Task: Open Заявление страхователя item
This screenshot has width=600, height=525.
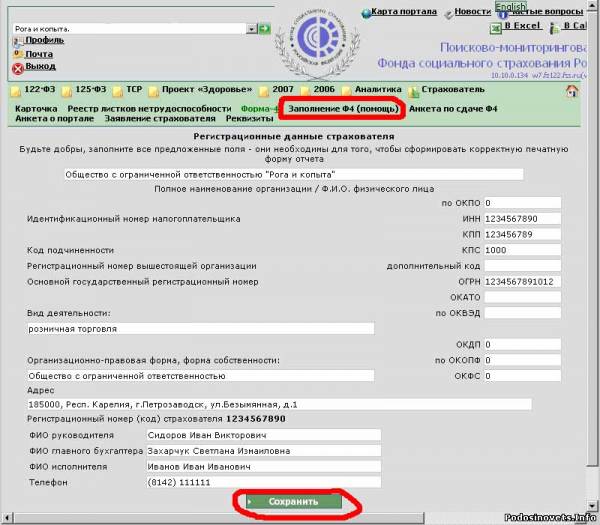Action: click(160, 119)
